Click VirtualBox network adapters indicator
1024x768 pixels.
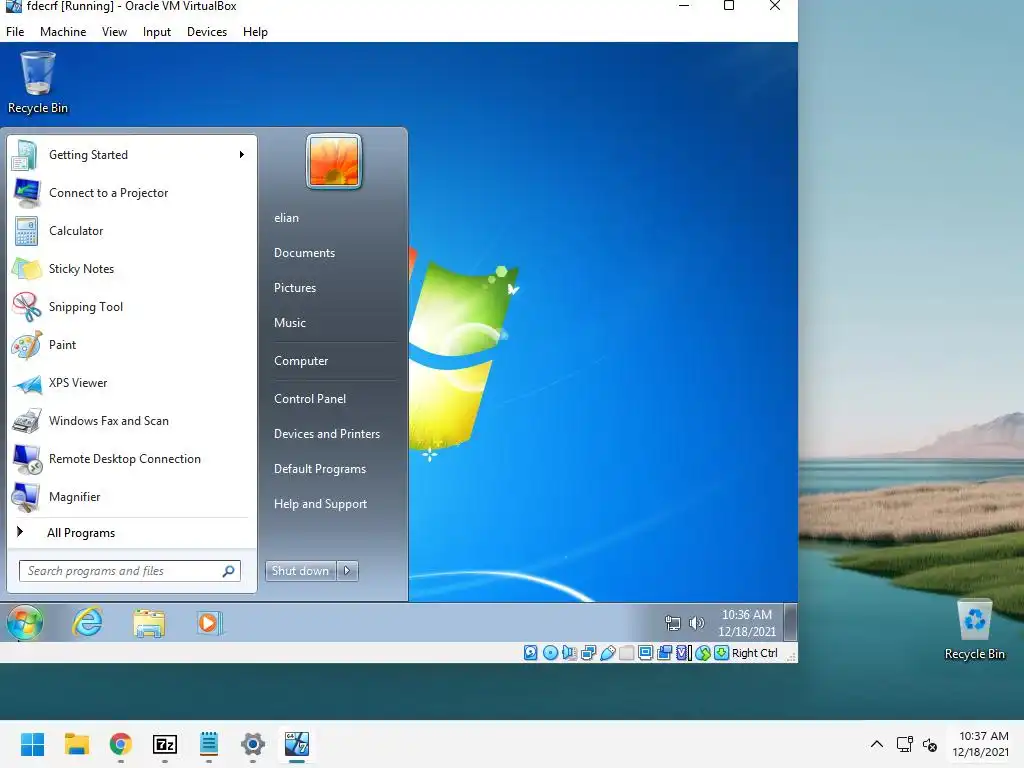[588, 652]
